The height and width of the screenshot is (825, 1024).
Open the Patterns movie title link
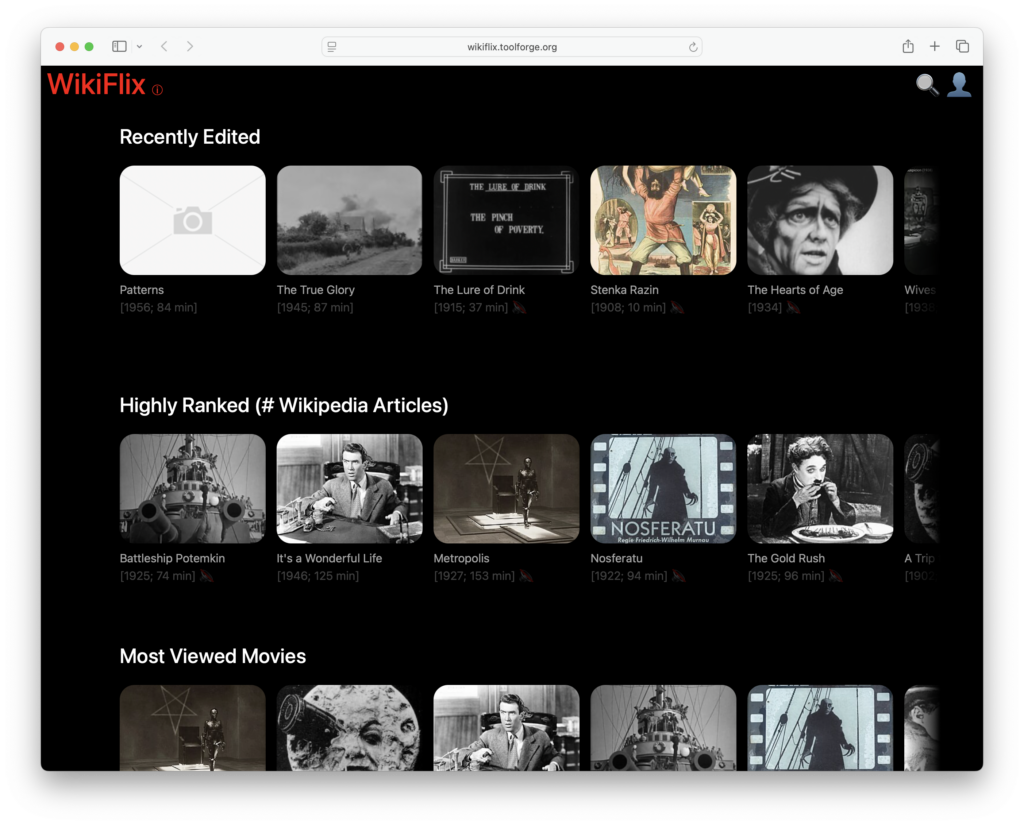click(x=142, y=290)
